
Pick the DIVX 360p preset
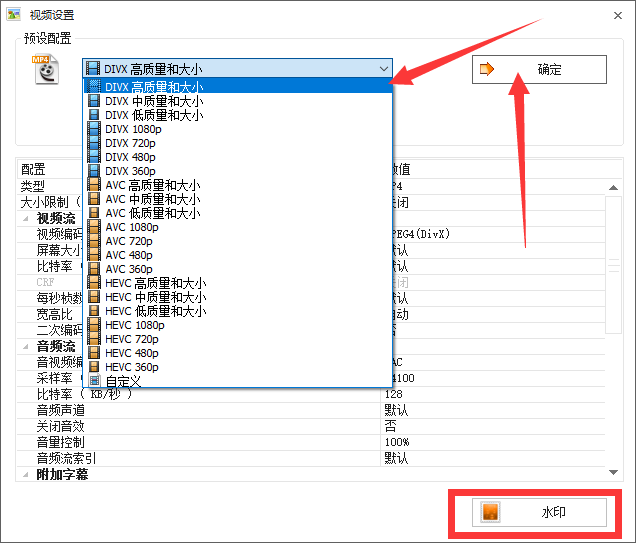pyautogui.click(x=238, y=171)
